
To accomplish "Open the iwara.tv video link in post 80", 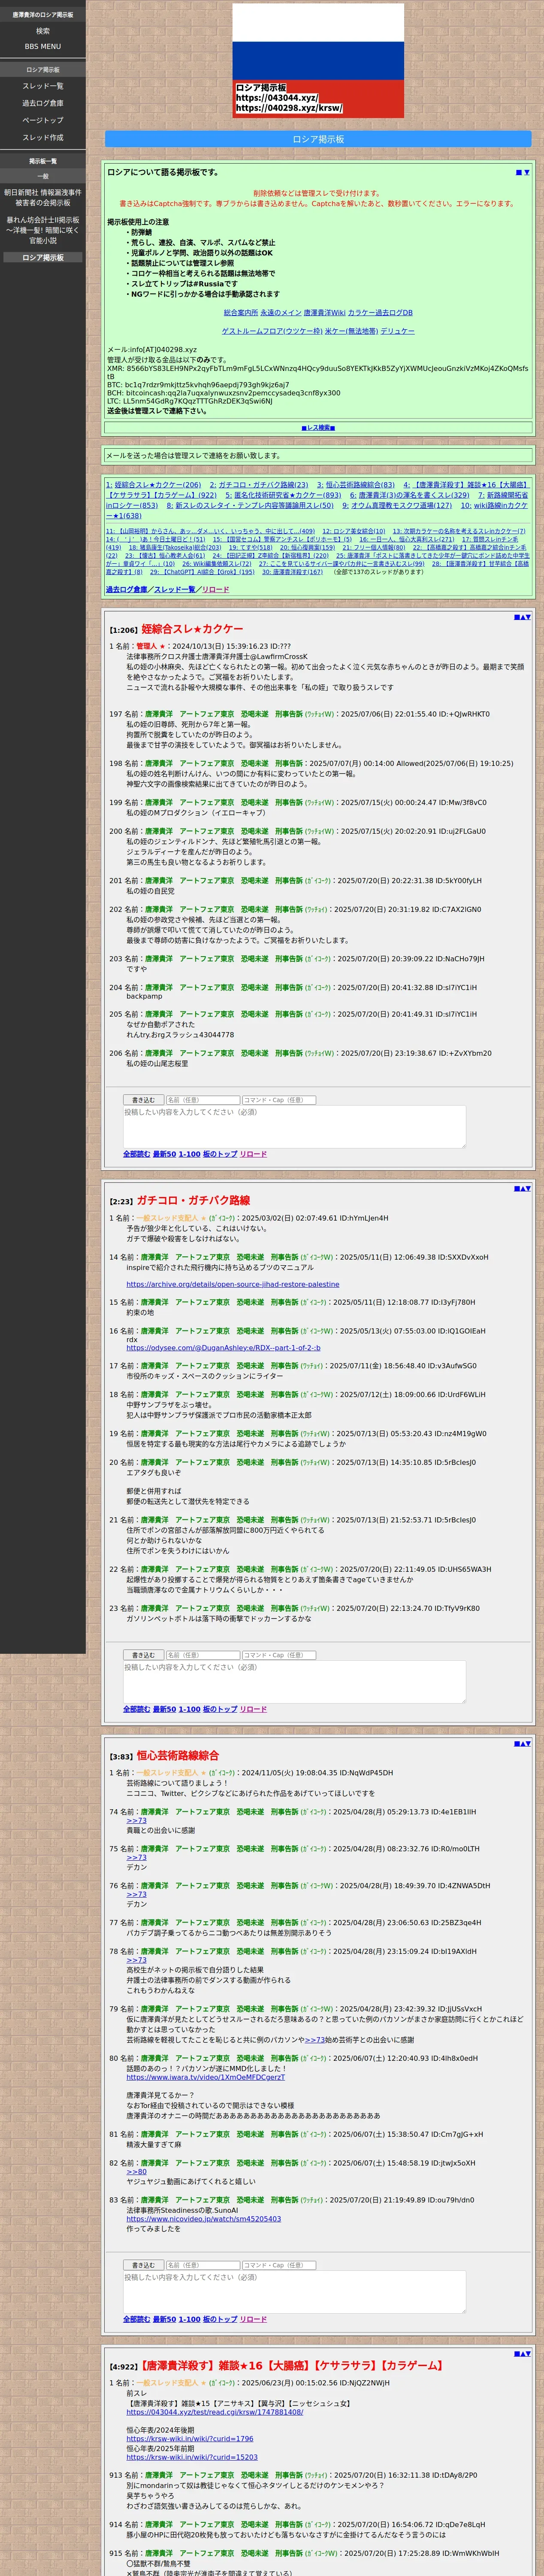I will pyautogui.click(x=205, y=2078).
